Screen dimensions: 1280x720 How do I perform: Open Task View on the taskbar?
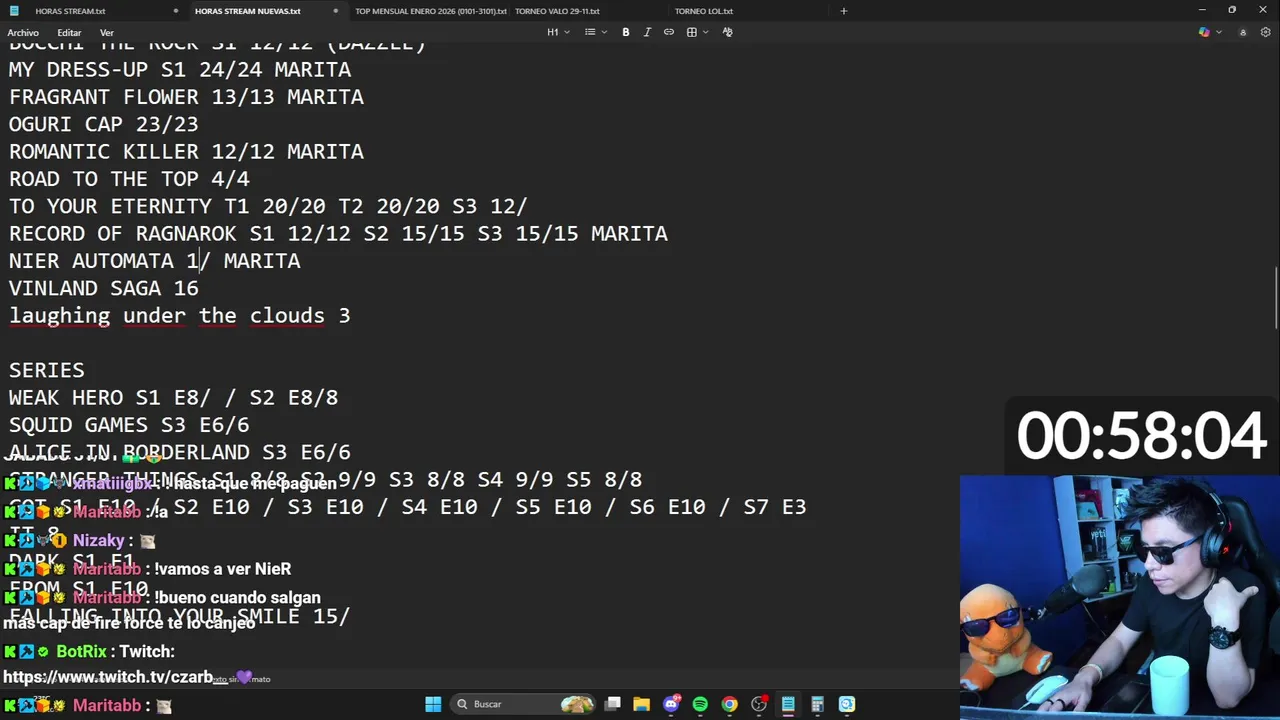click(613, 704)
